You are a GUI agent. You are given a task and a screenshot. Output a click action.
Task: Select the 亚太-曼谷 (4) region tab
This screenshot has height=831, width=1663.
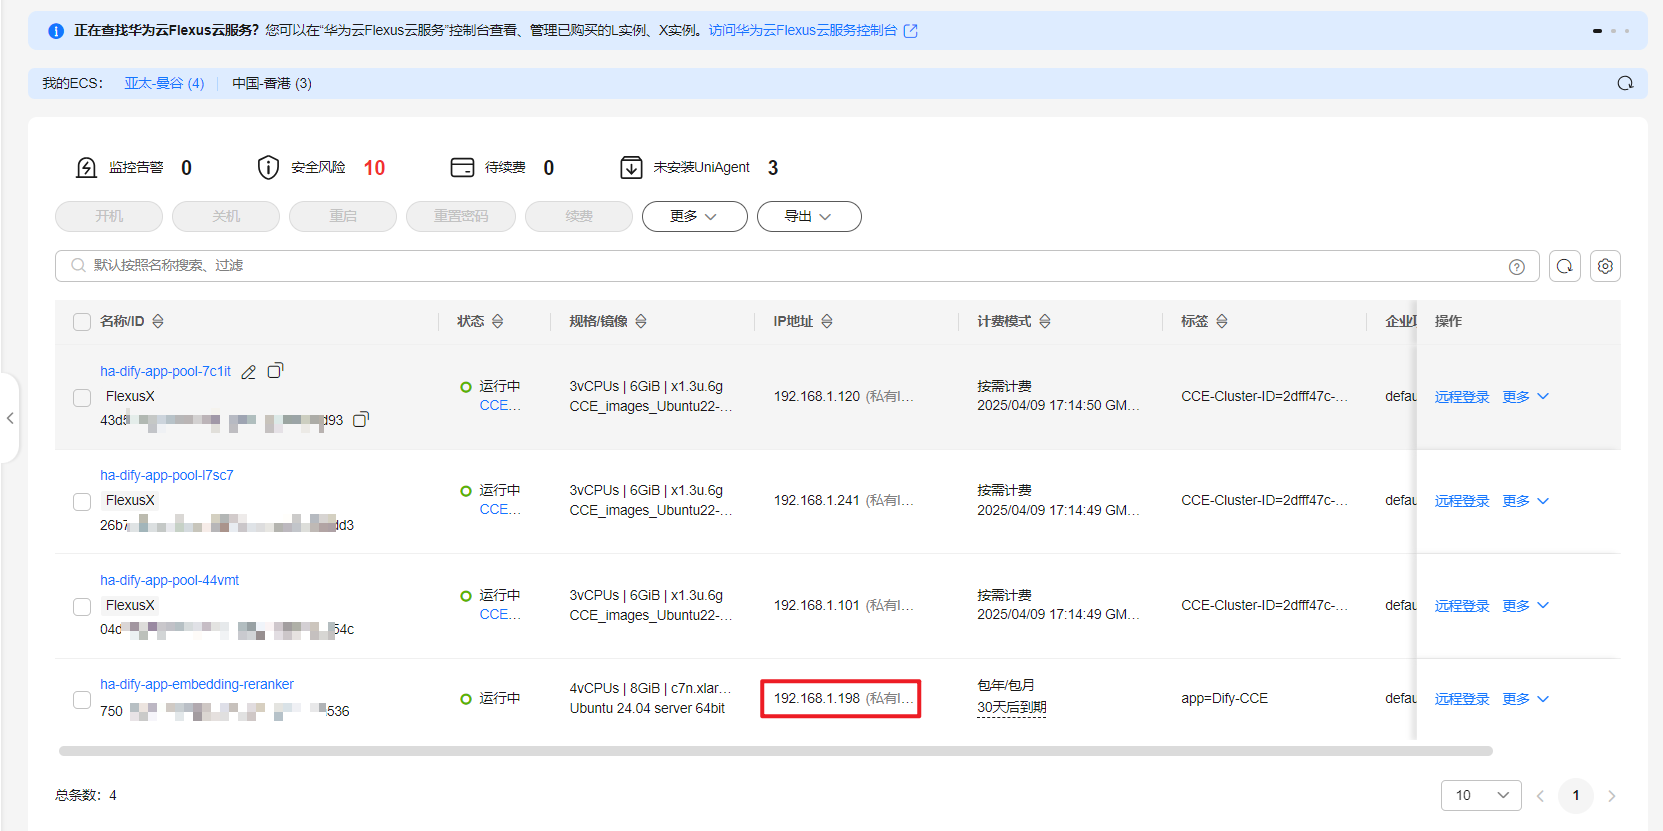tap(164, 83)
